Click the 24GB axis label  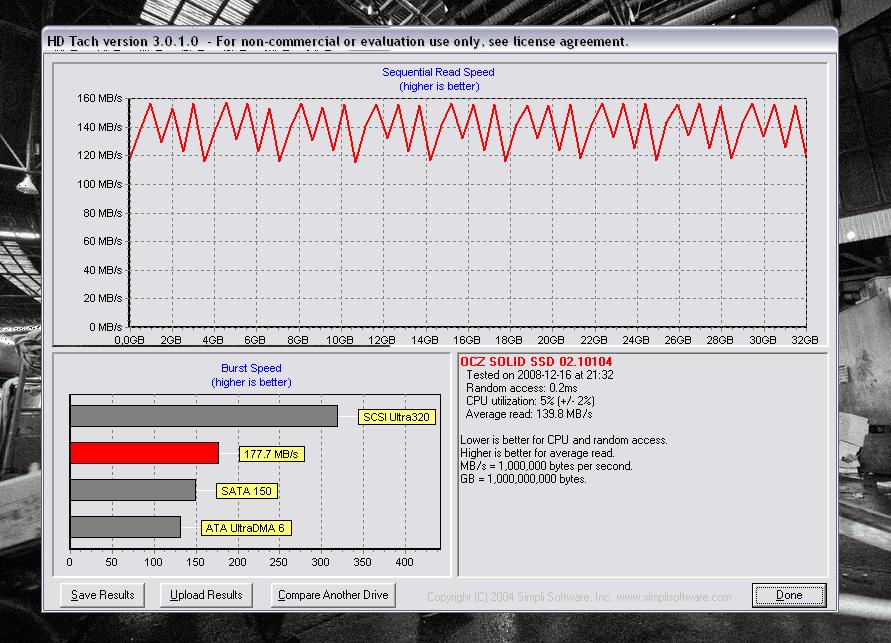(635, 340)
